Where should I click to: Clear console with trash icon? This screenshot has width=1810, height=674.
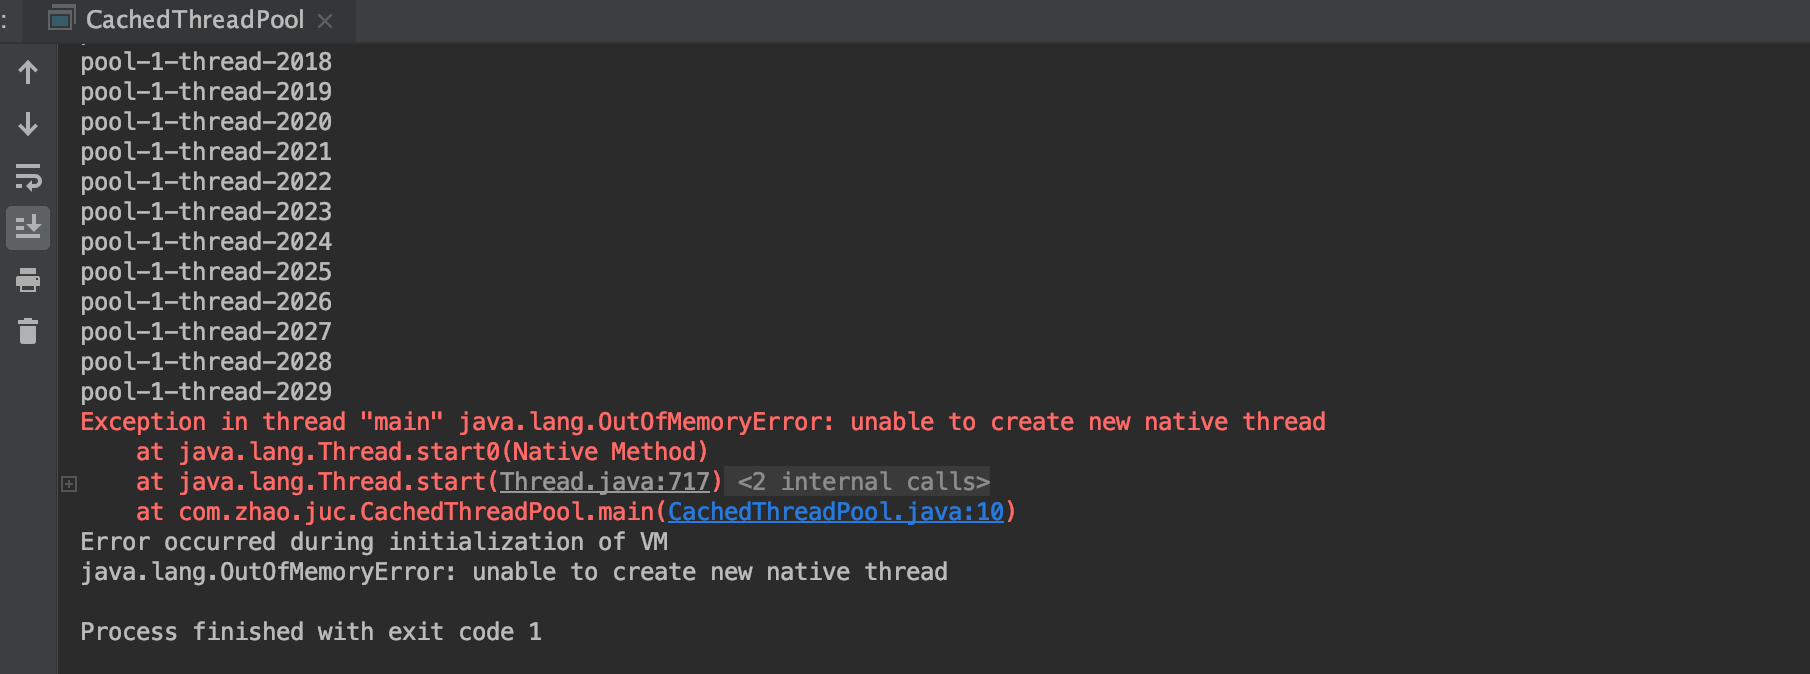[x=28, y=331]
